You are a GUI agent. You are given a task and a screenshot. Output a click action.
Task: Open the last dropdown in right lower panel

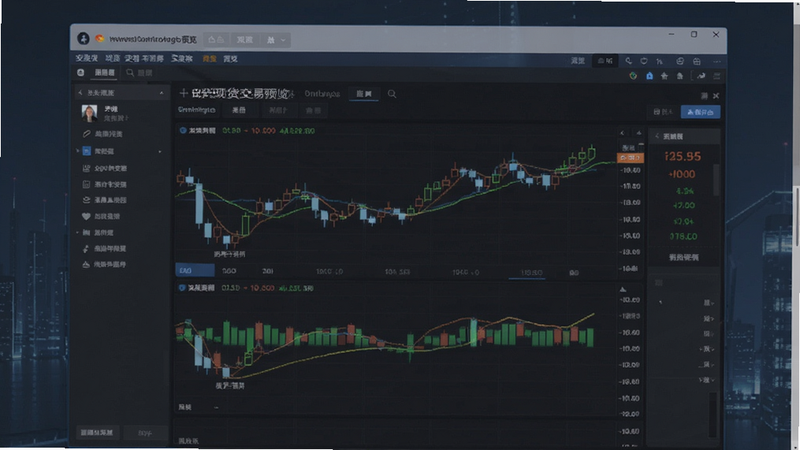click(707, 380)
